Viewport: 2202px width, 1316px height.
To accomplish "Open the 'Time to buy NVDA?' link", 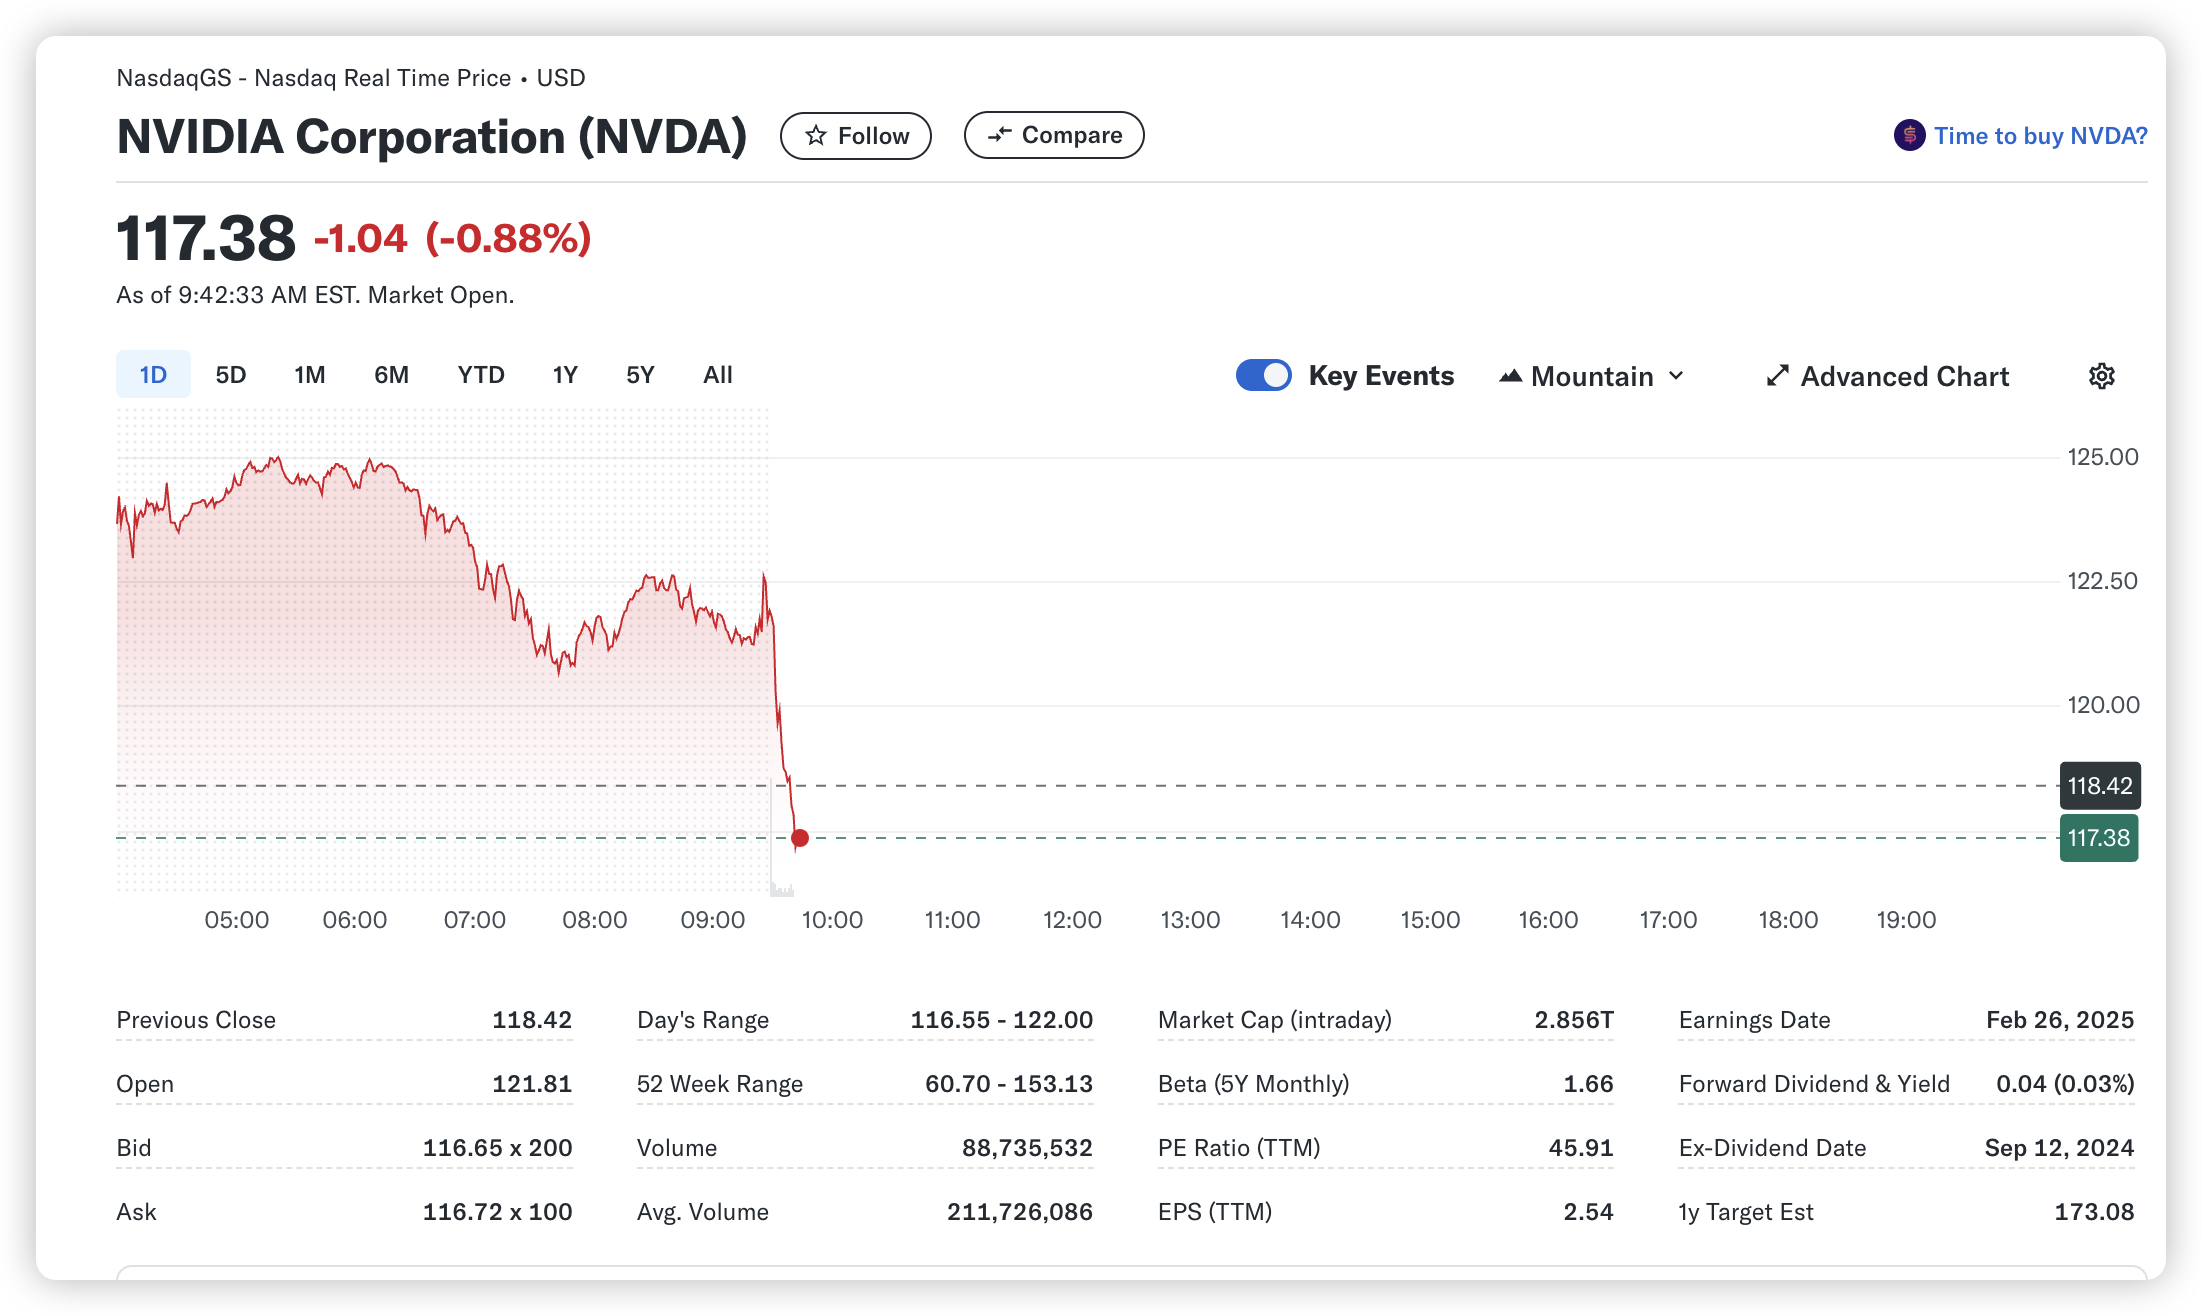I will [x=2040, y=136].
